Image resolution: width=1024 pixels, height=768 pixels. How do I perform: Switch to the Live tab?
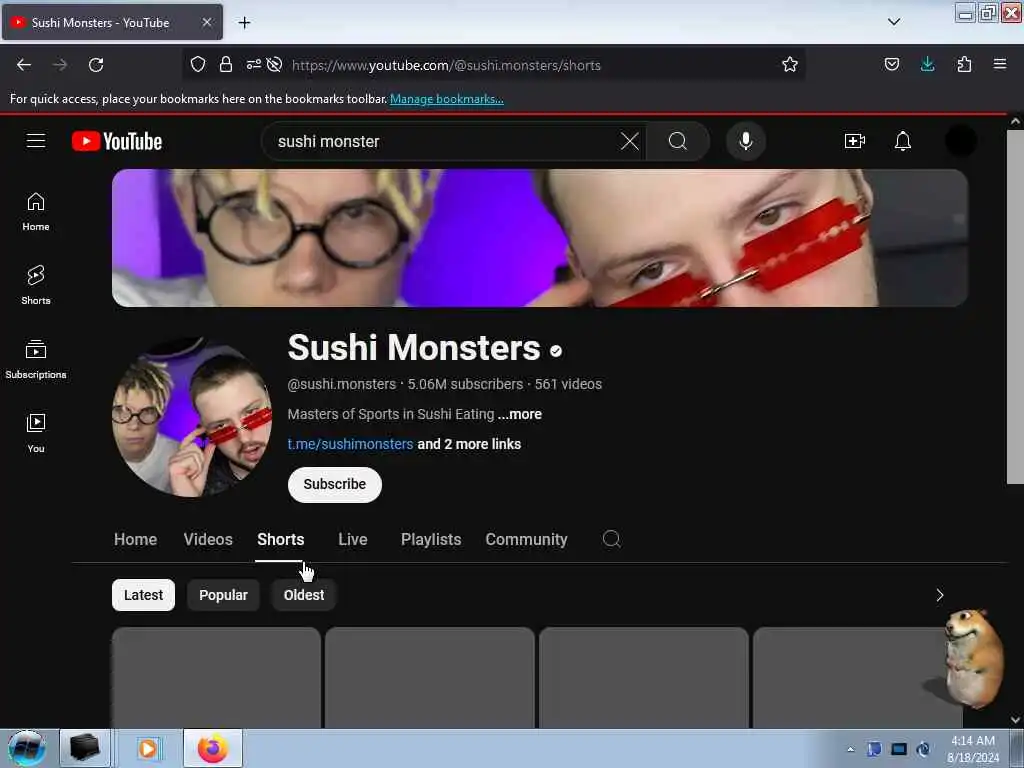[x=353, y=539]
